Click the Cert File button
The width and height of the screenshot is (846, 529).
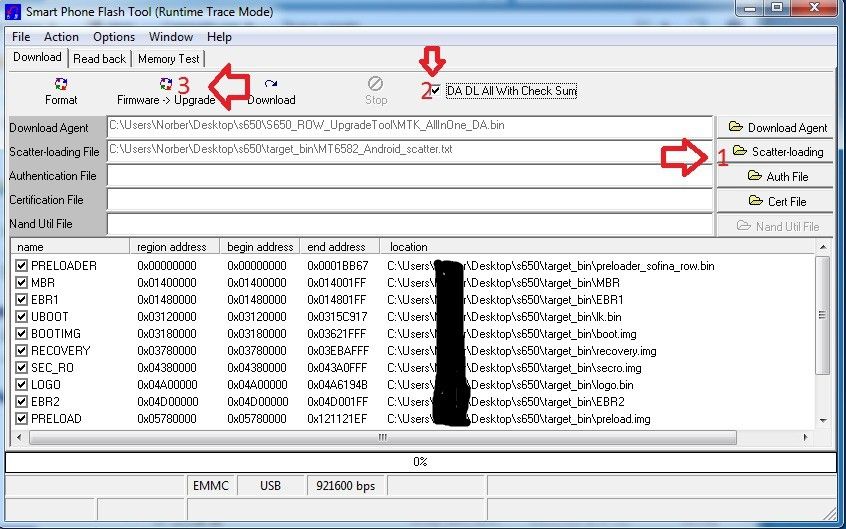click(775, 201)
